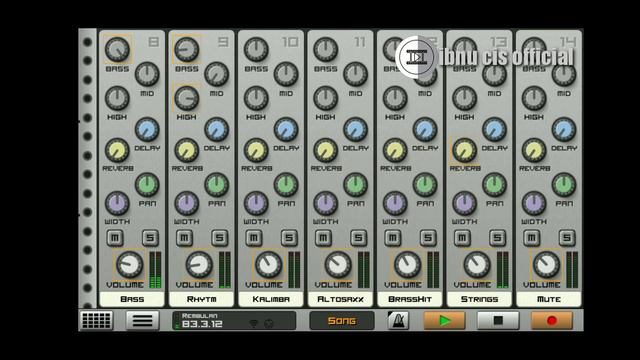The height and width of the screenshot is (360, 640).
Task: Toggle the metronome icon
Action: click(398, 320)
